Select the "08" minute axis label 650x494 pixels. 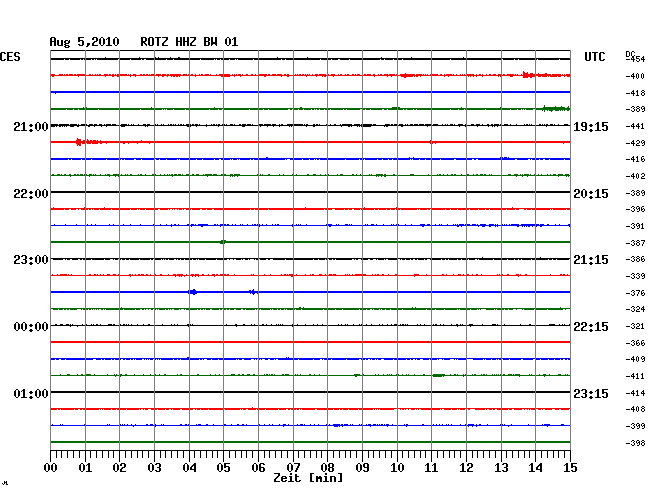tap(327, 468)
